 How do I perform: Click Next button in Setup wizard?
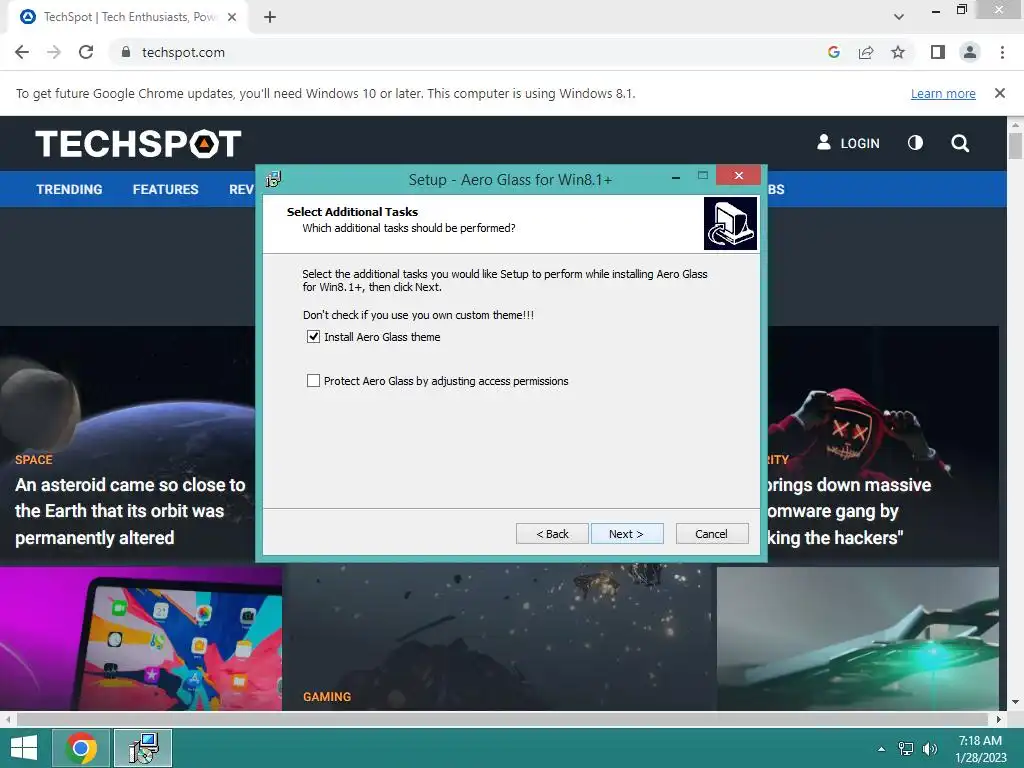tap(627, 534)
